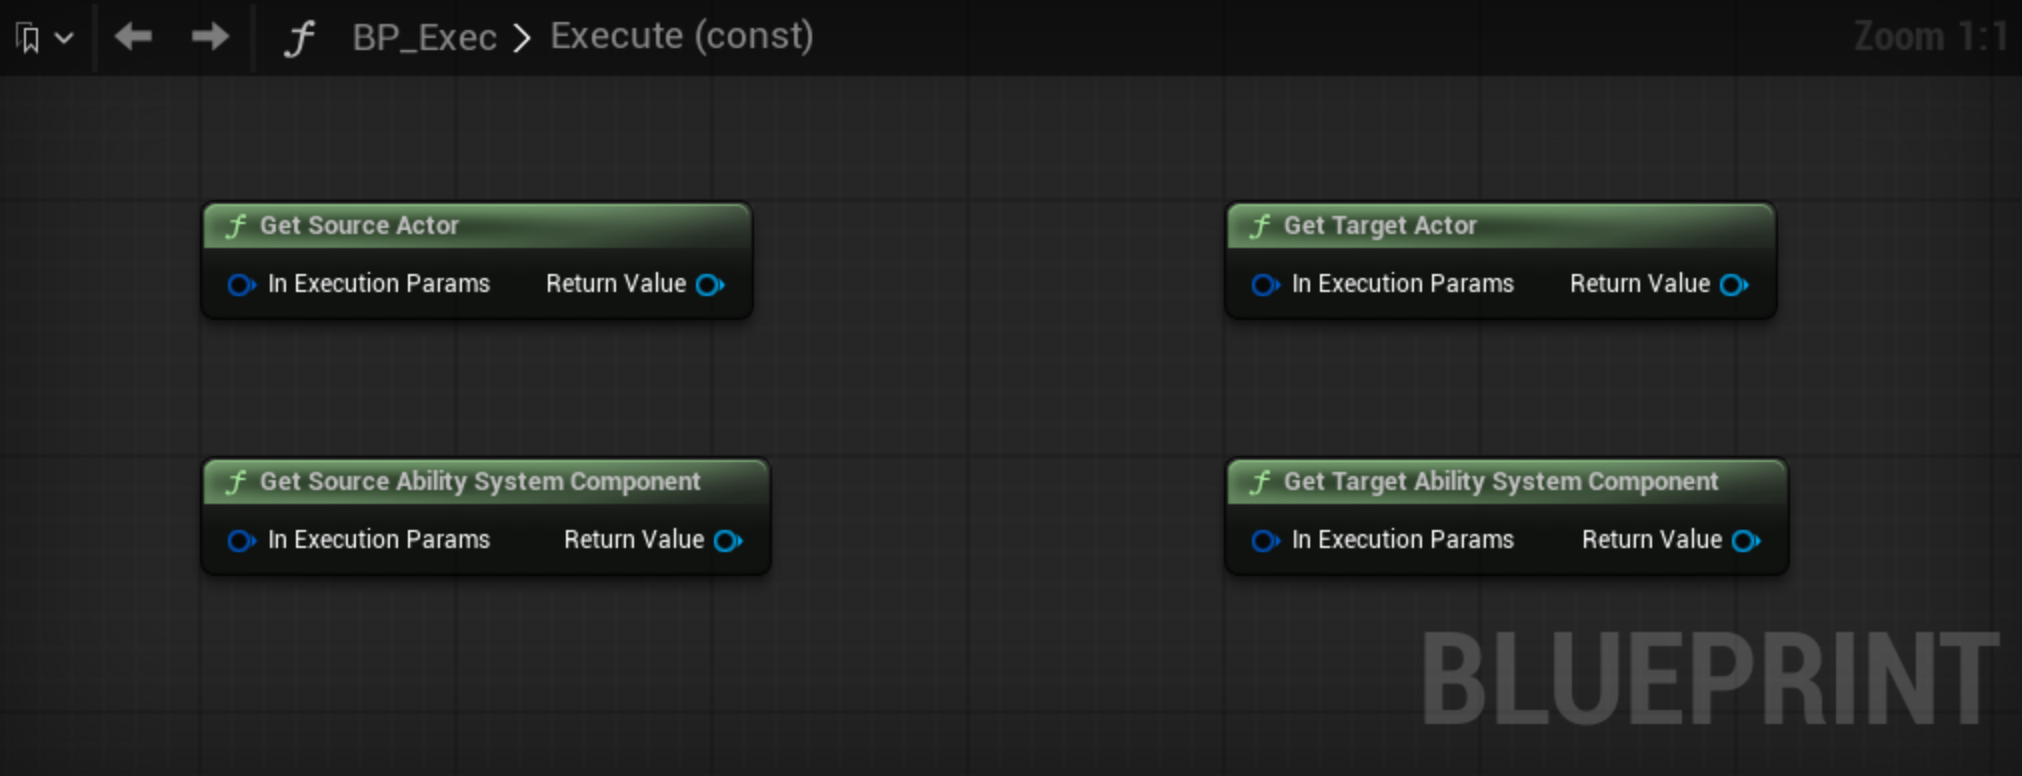Go forward with the right arrow button
This screenshot has width=2022, height=776.
(x=210, y=37)
